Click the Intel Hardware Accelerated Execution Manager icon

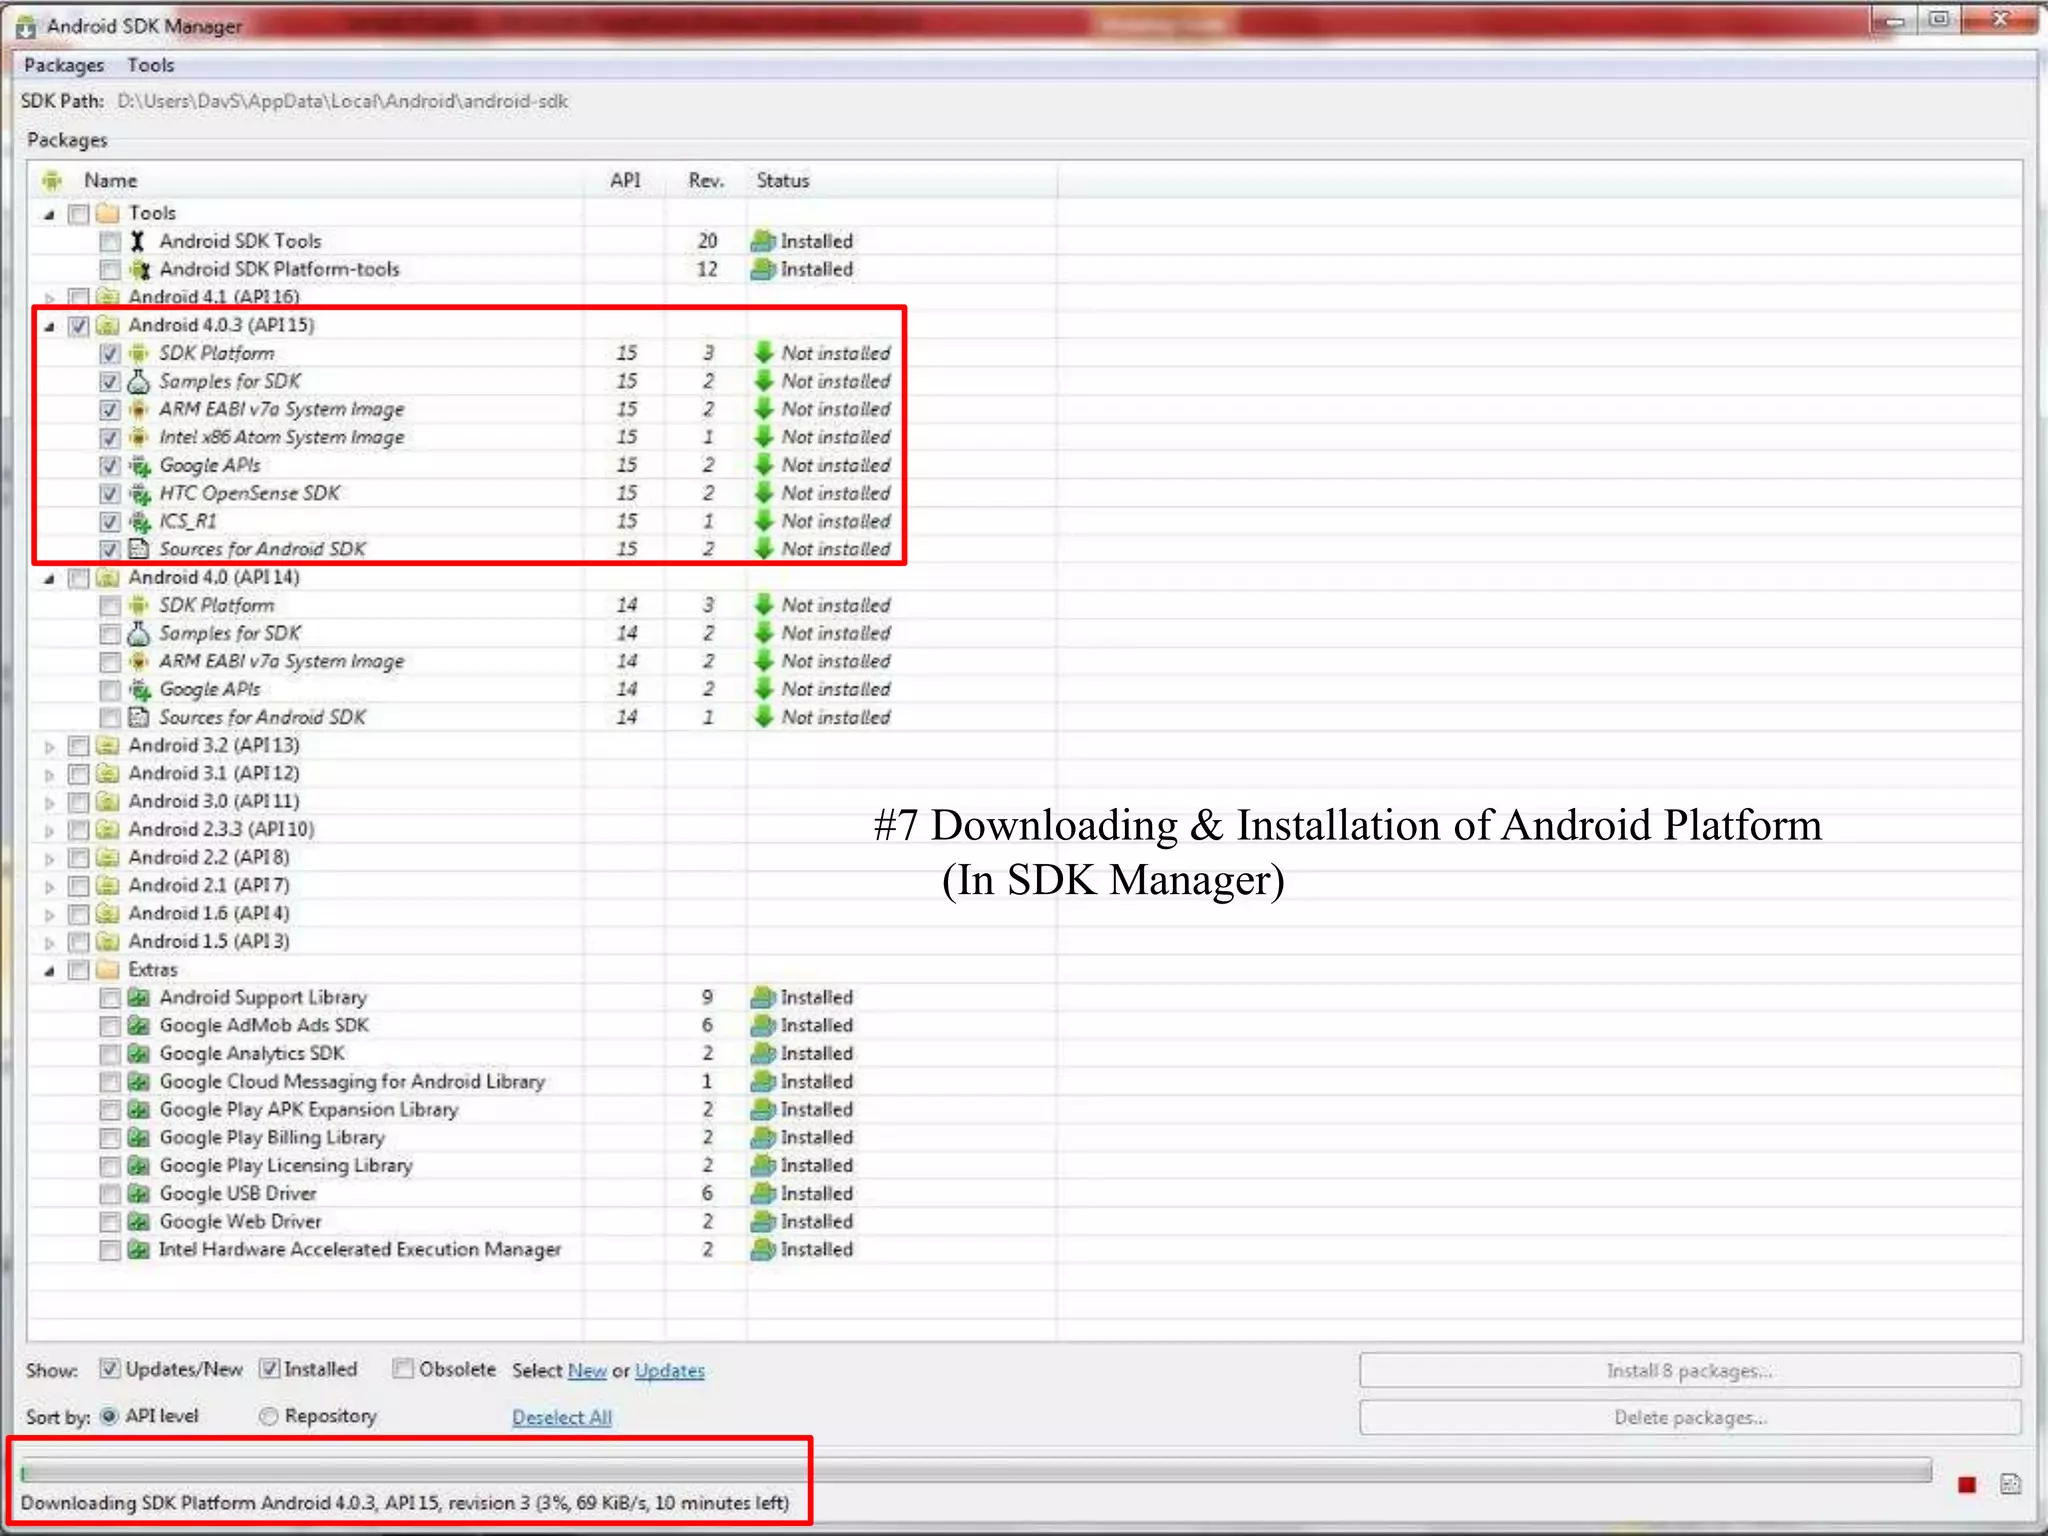(139, 1249)
